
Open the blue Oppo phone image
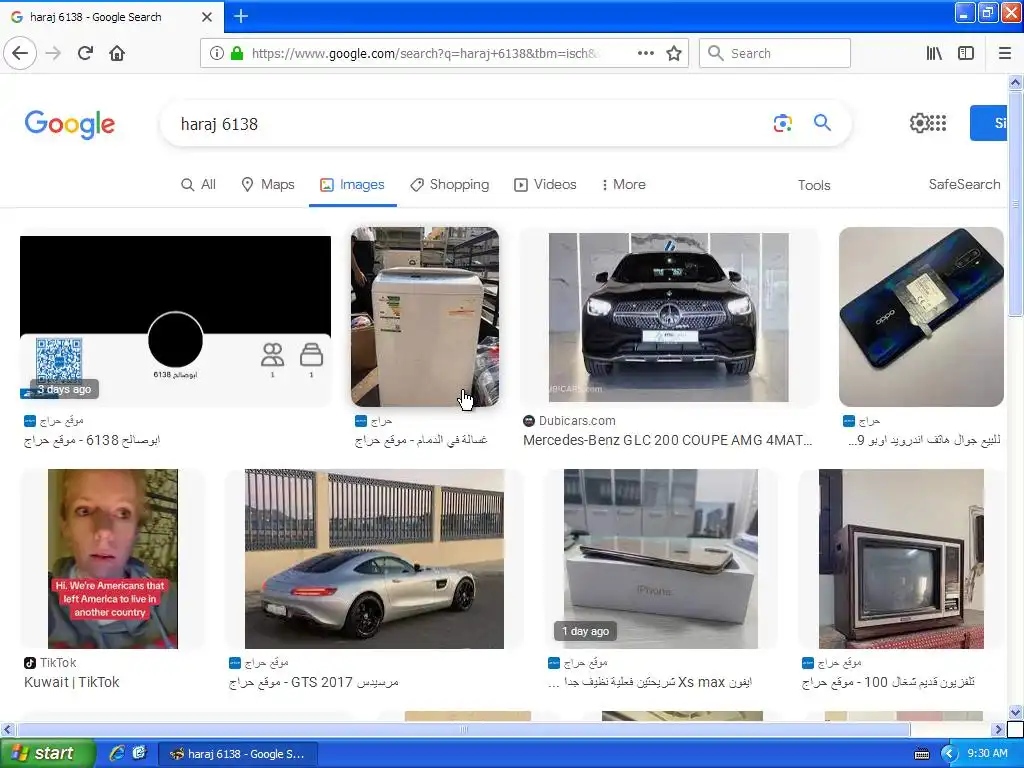coord(921,317)
